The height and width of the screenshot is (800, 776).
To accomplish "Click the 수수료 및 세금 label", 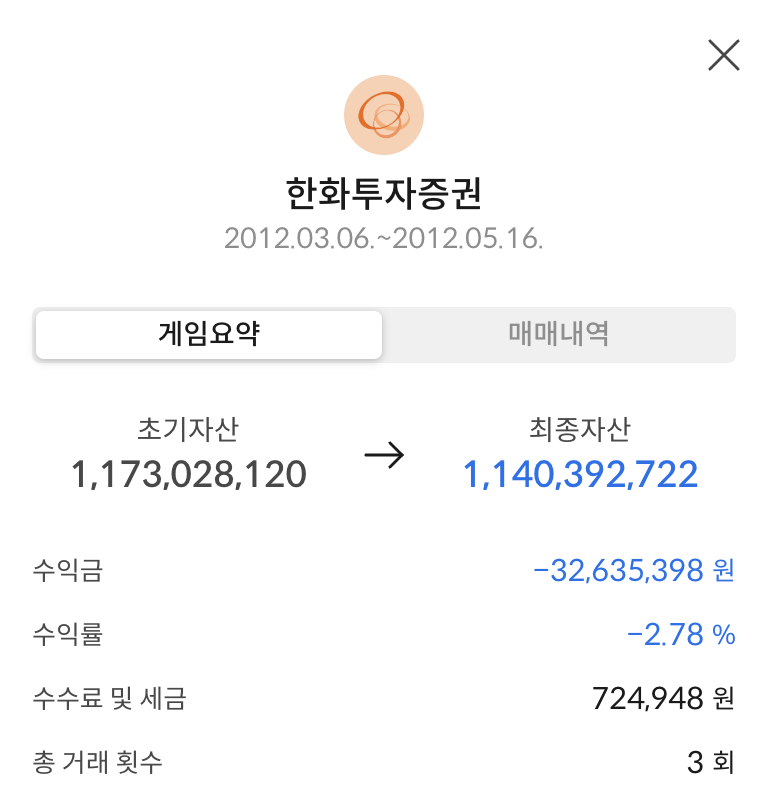I will click(110, 698).
